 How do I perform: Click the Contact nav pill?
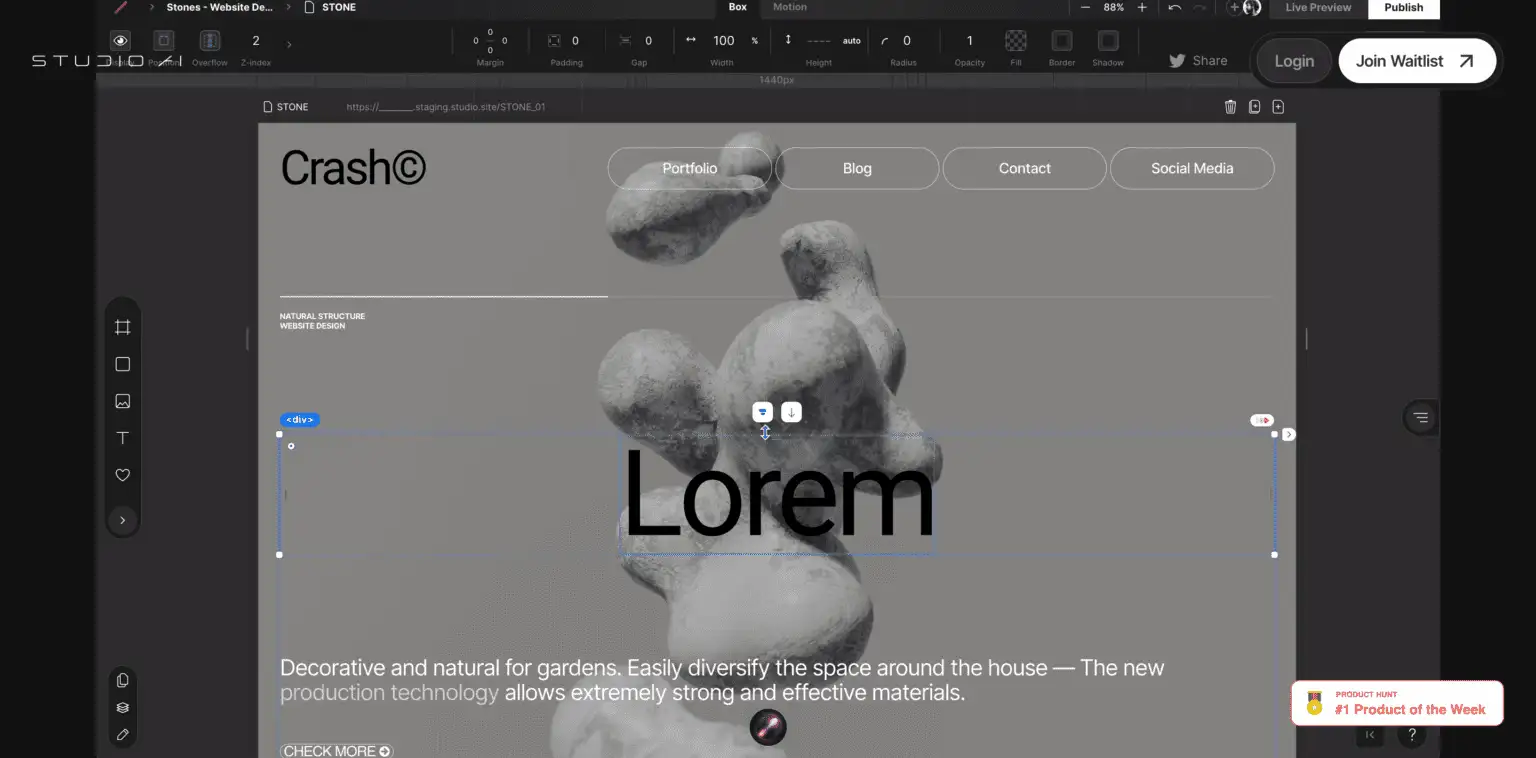(x=1025, y=168)
